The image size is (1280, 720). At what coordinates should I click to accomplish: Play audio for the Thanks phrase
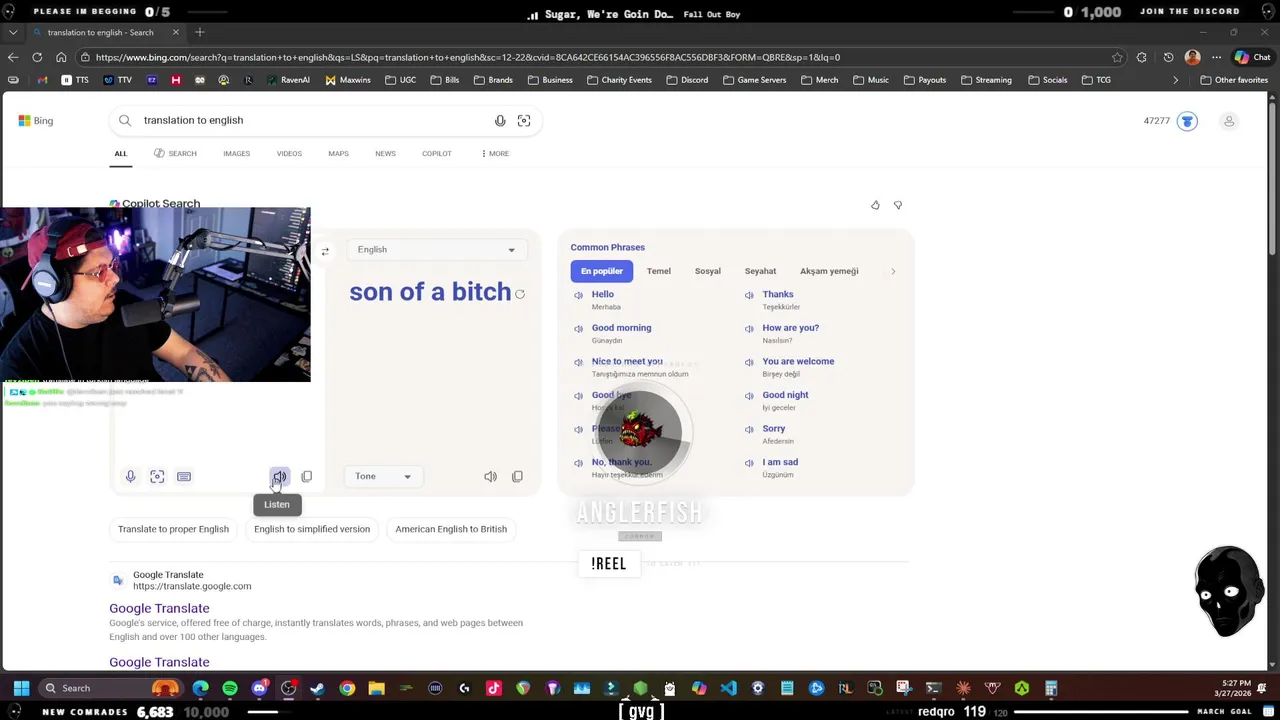pos(749,295)
